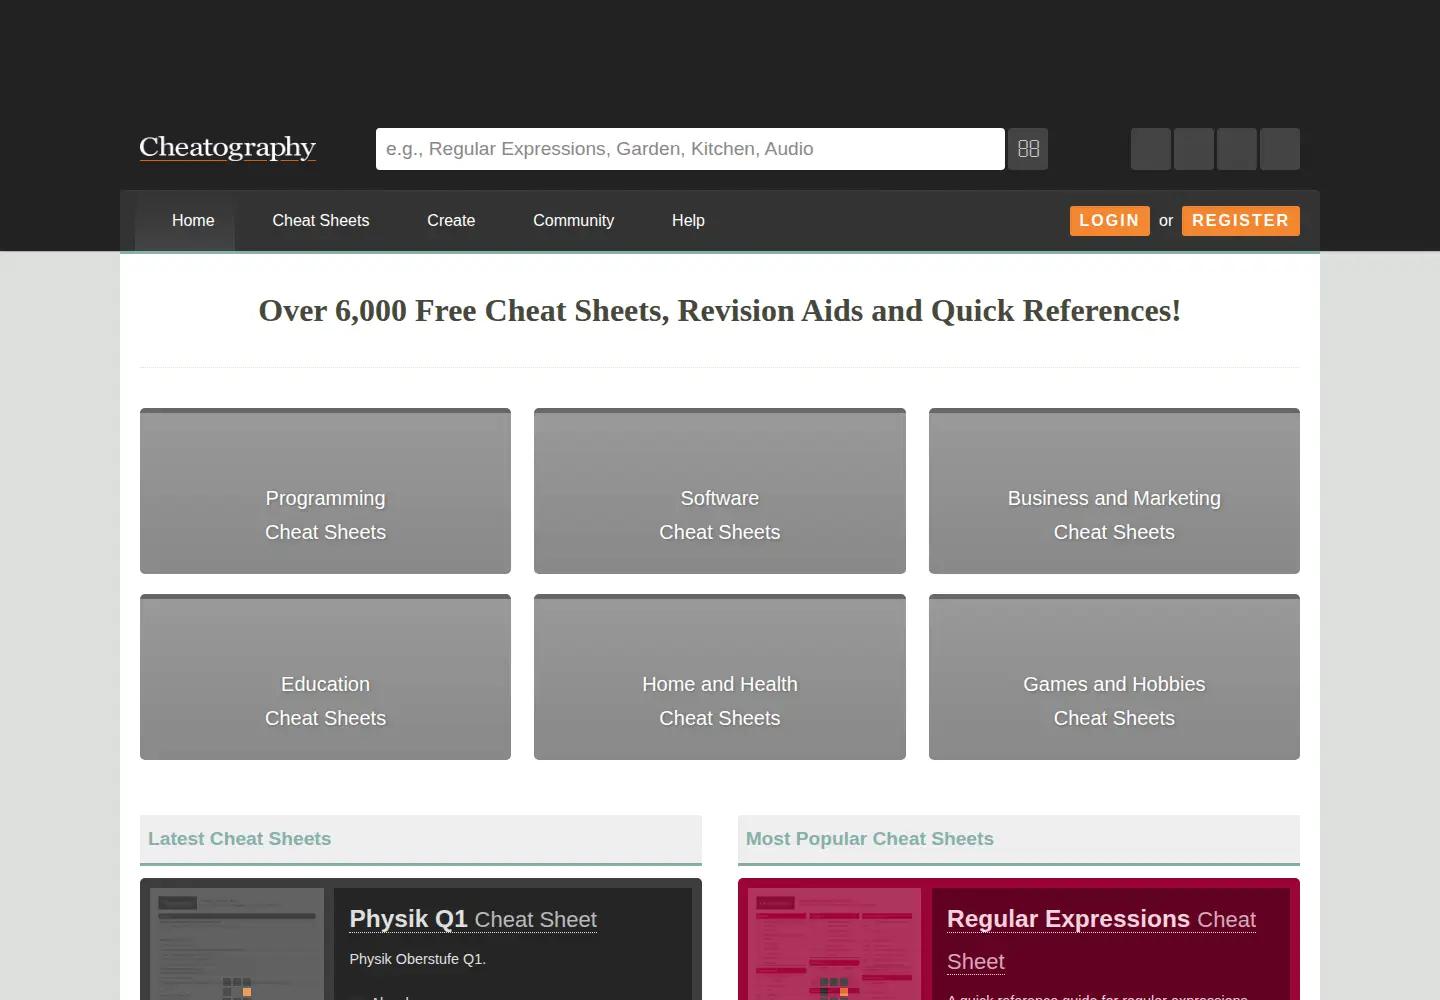Click the Cheatography logo
1440x1000 pixels.
(228, 147)
